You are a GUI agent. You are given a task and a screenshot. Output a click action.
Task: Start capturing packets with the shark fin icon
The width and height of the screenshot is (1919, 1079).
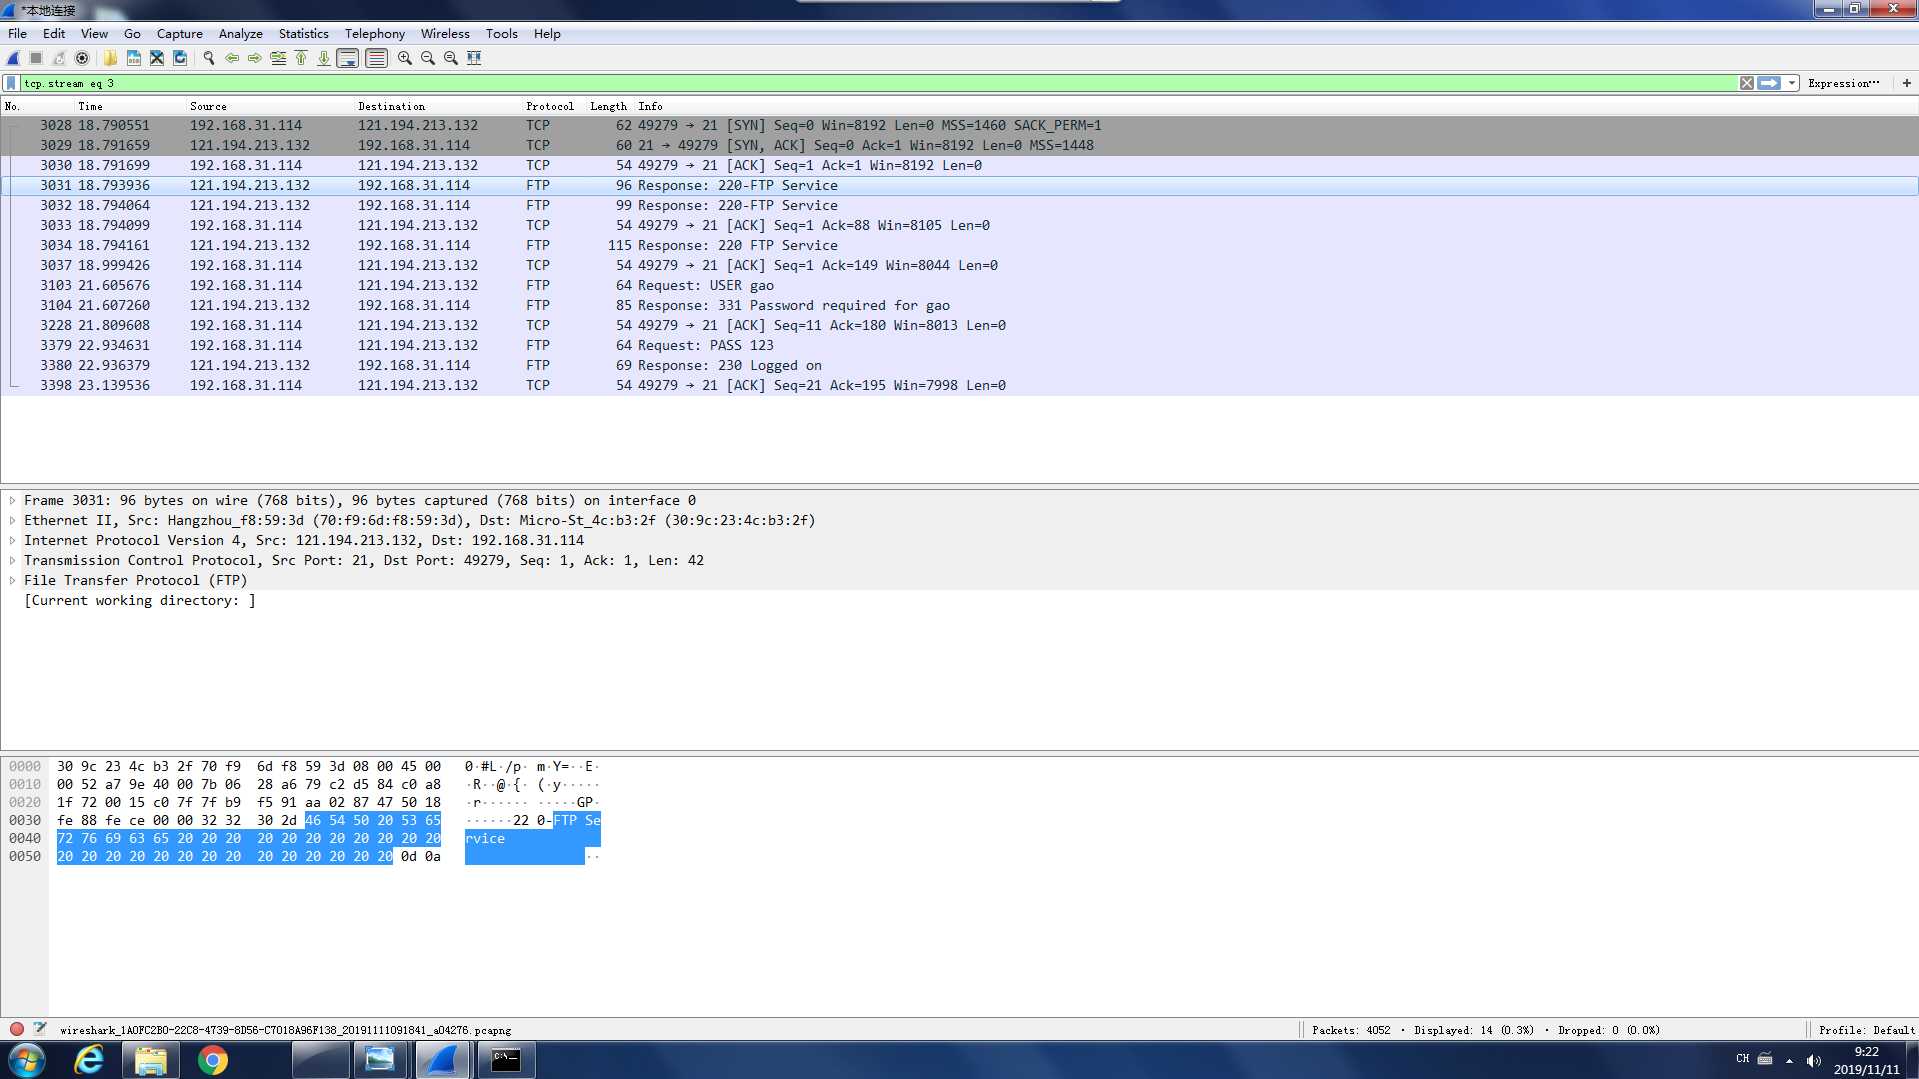14,58
